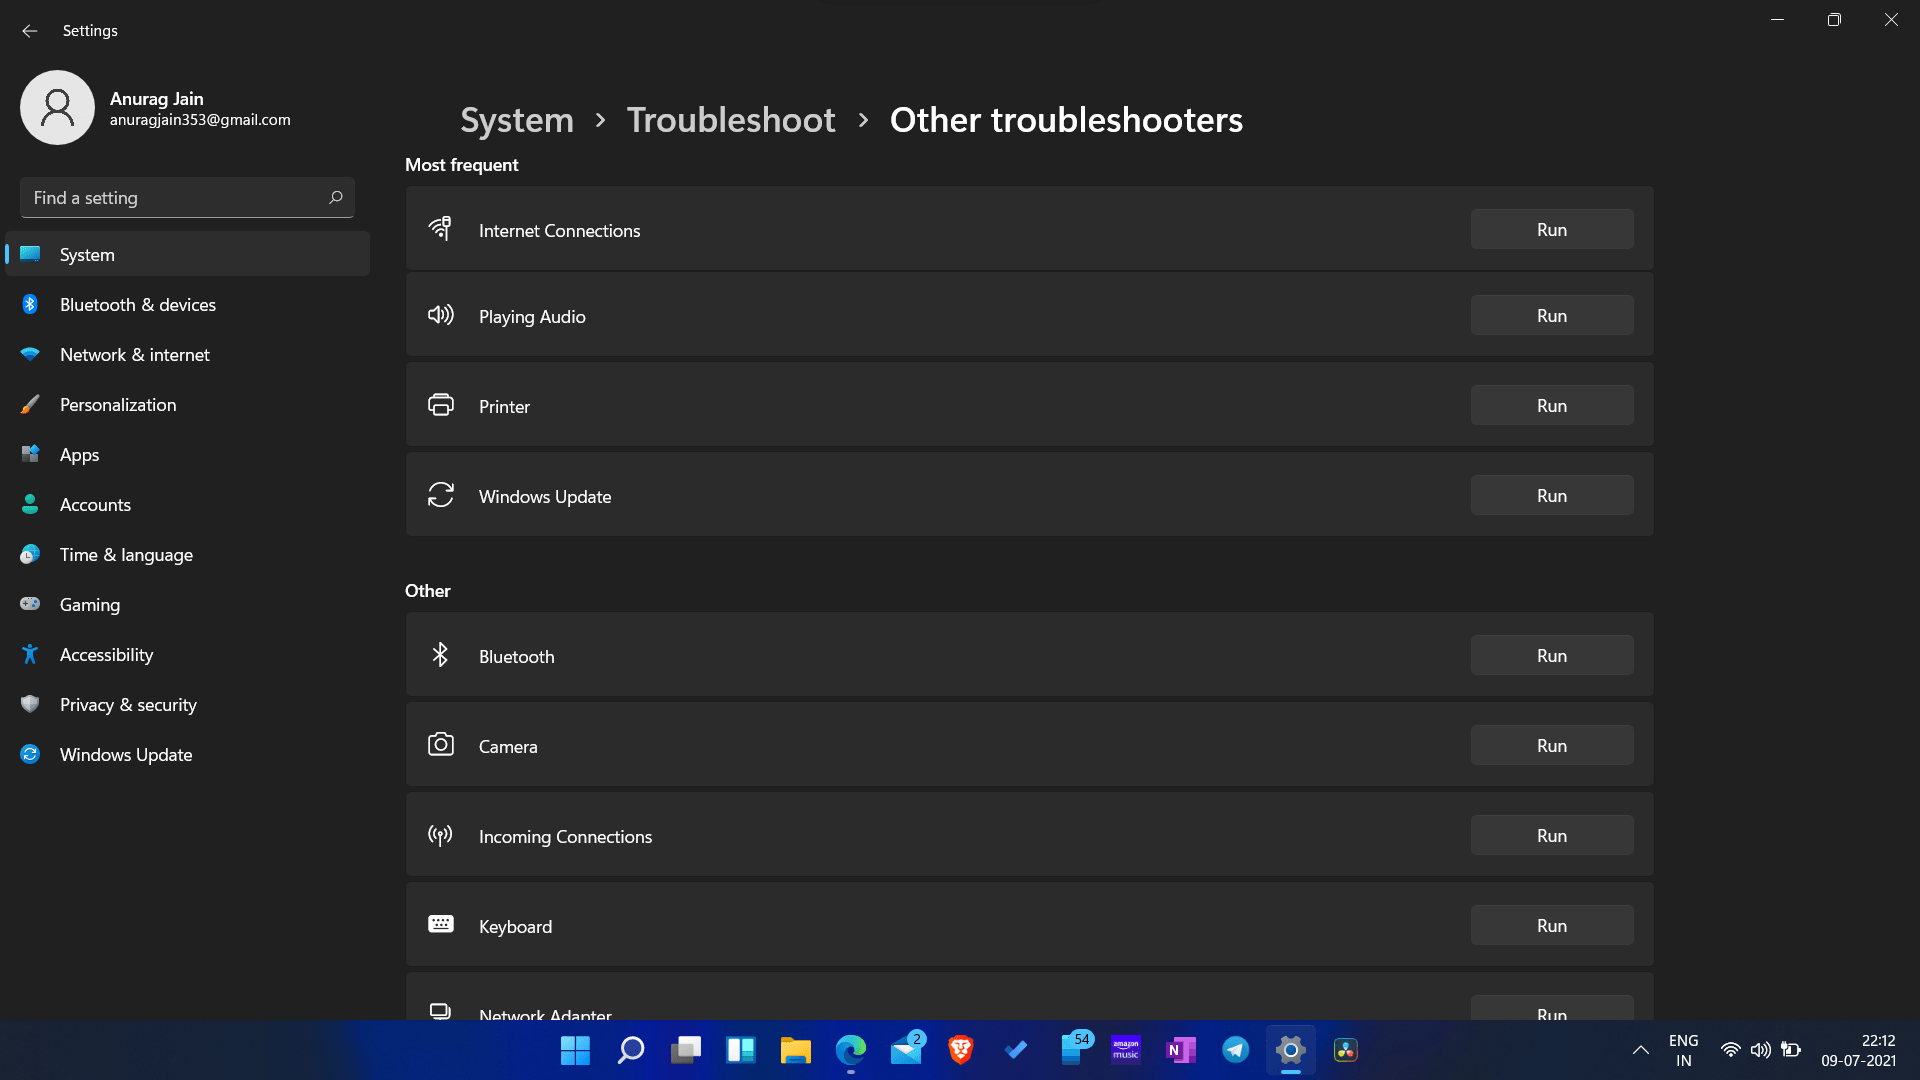Open Windows Update in the sidebar
Viewport: 1920px width, 1080px height.
[125, 755]
